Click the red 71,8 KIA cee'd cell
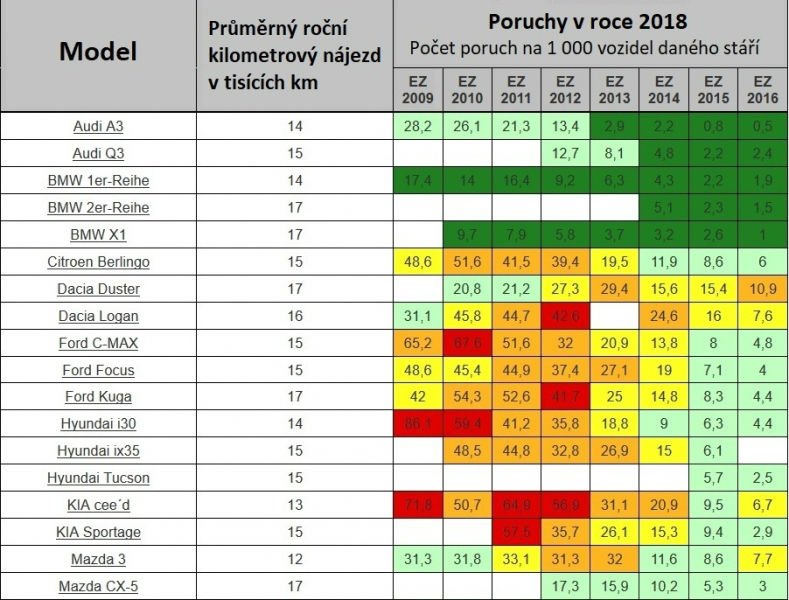 tap(418, 505)
